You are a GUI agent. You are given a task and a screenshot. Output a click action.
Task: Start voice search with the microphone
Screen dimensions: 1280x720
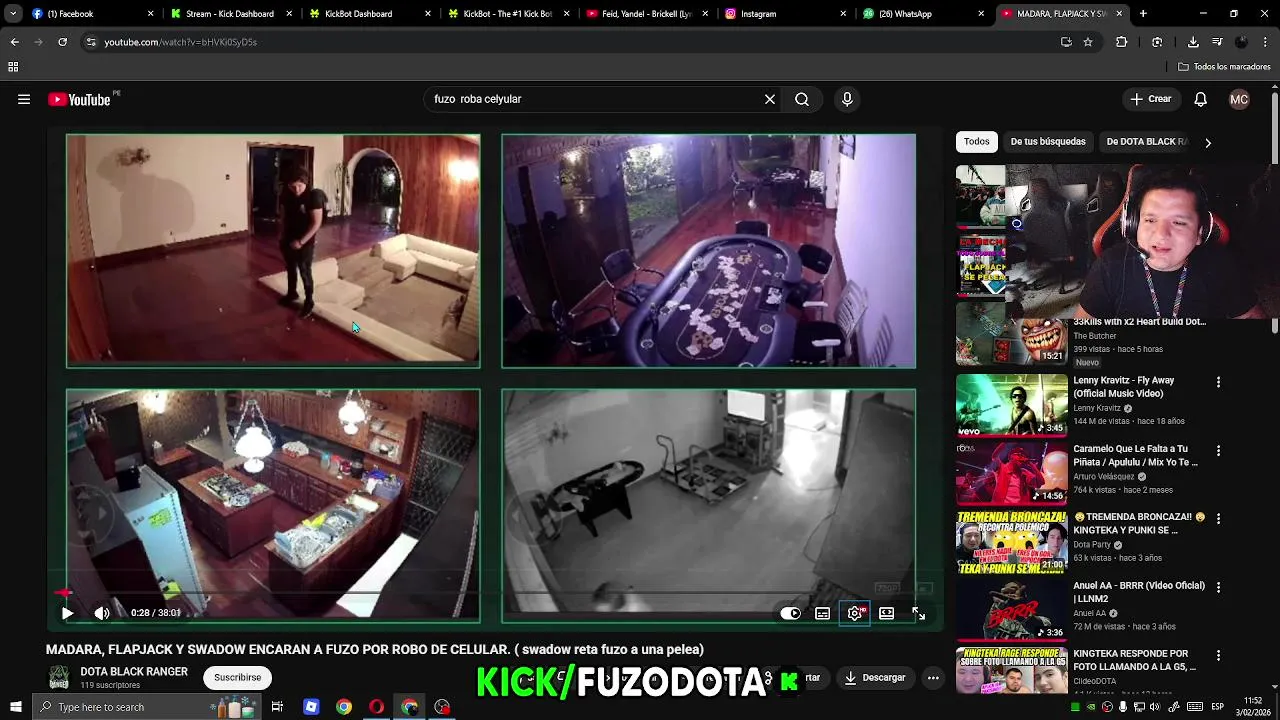847,99
